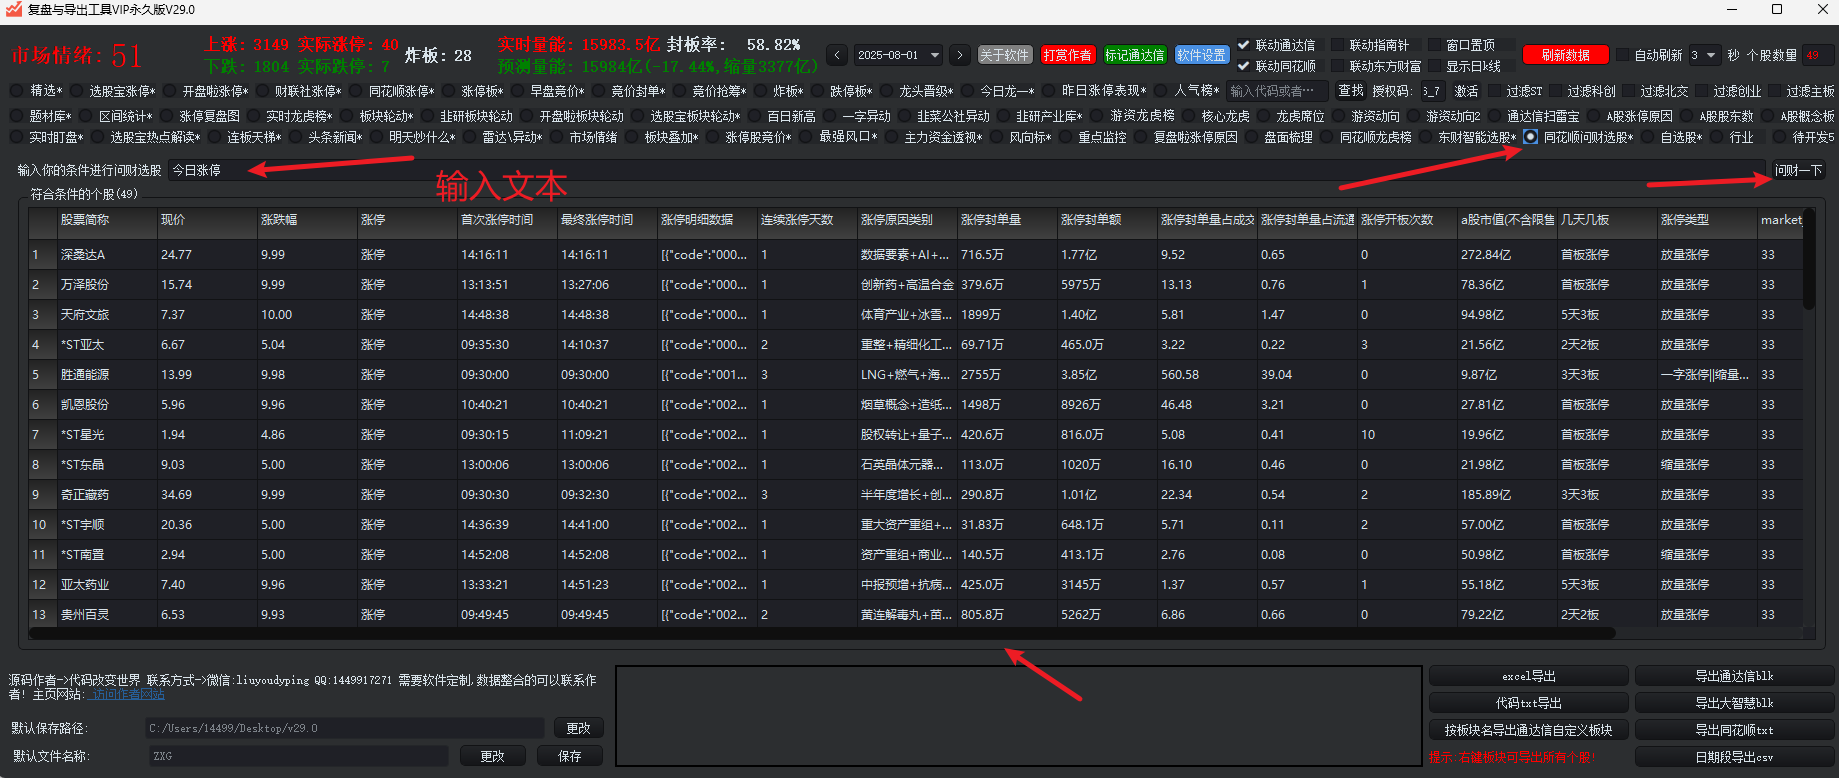Screen dimensions: 1839x778
Task: Select the 自选股* radio option
Action: [x=1648, y=137]
